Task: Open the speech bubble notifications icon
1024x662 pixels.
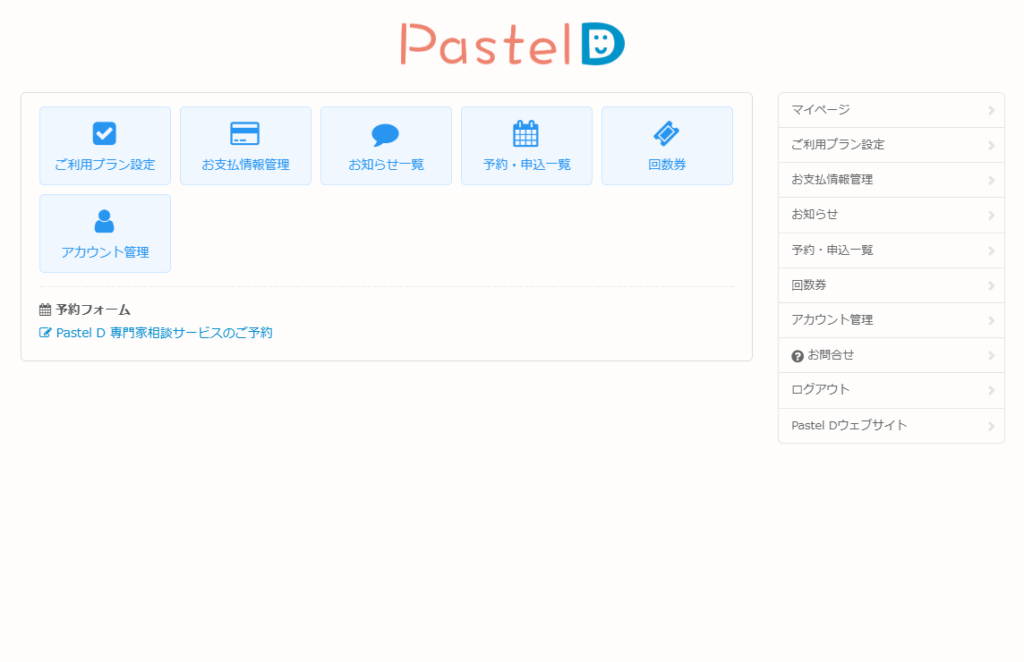Action: tap(385, 134)
